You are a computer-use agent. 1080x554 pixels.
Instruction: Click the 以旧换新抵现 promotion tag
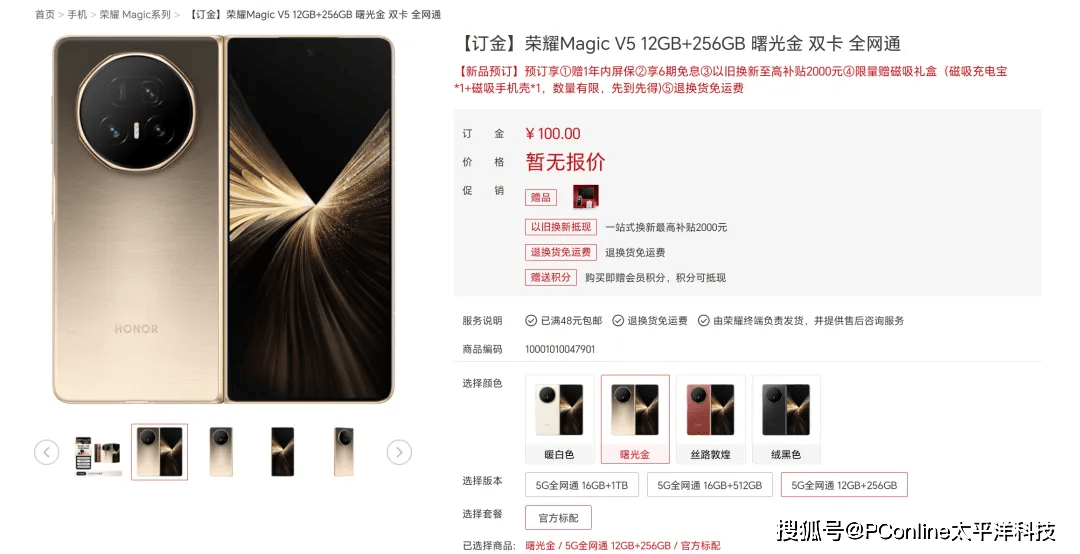click(x=561, y=227)
